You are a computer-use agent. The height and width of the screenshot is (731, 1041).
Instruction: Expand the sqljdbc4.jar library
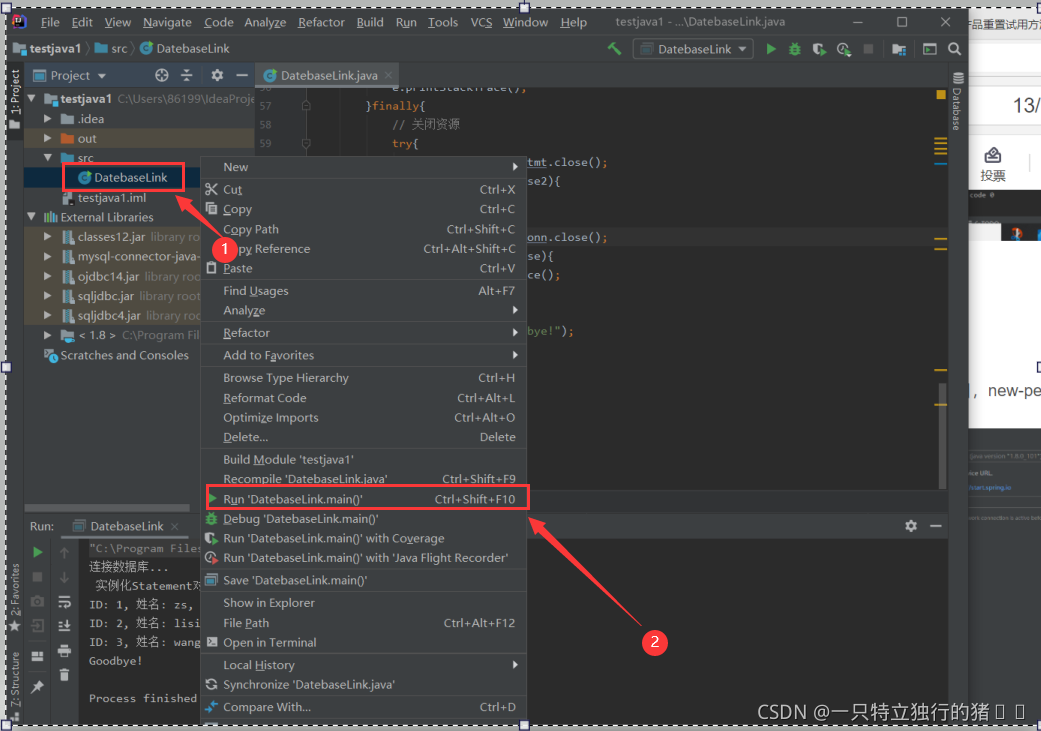(x=47, y=315)
